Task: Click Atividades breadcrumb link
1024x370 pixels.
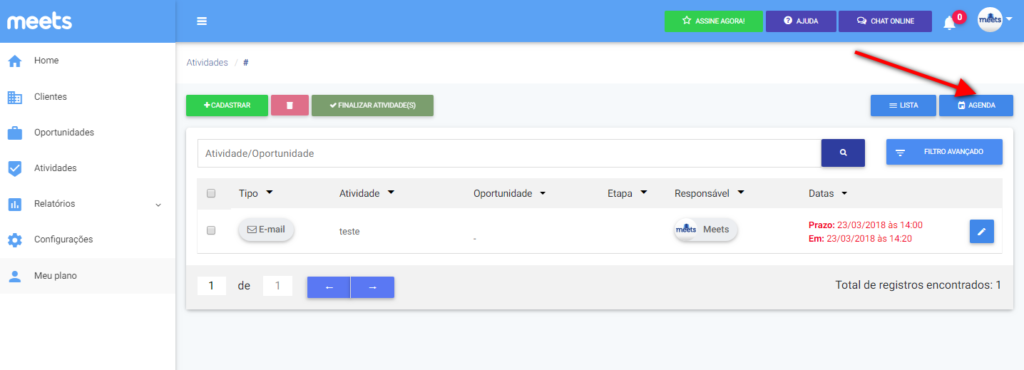Action: pos(207,63)
